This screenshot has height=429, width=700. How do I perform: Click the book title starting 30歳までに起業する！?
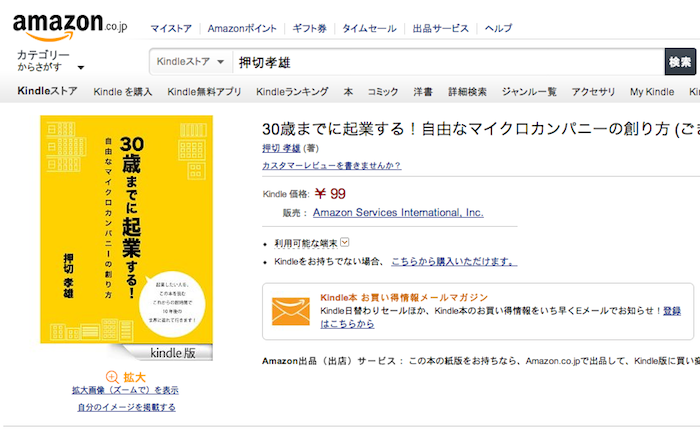pos(481,129)
